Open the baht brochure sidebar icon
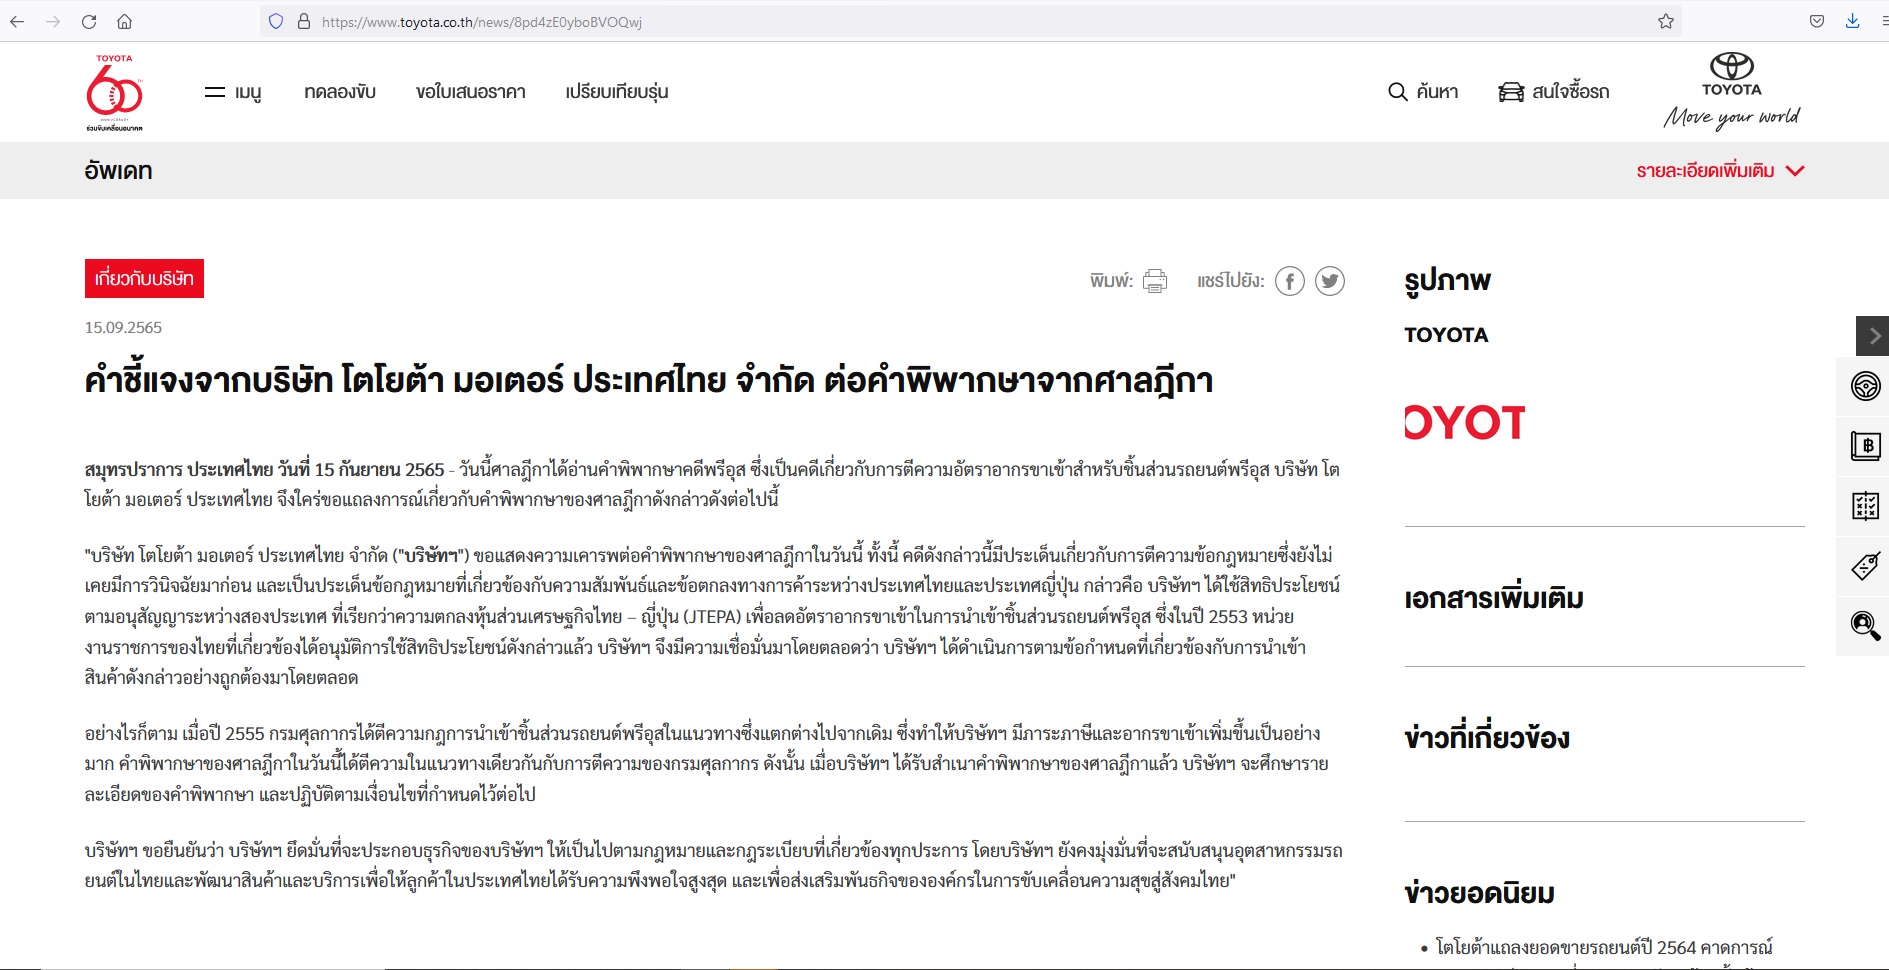The image size is (1889, 970). pyautogui.click(x=1865, y=446)
